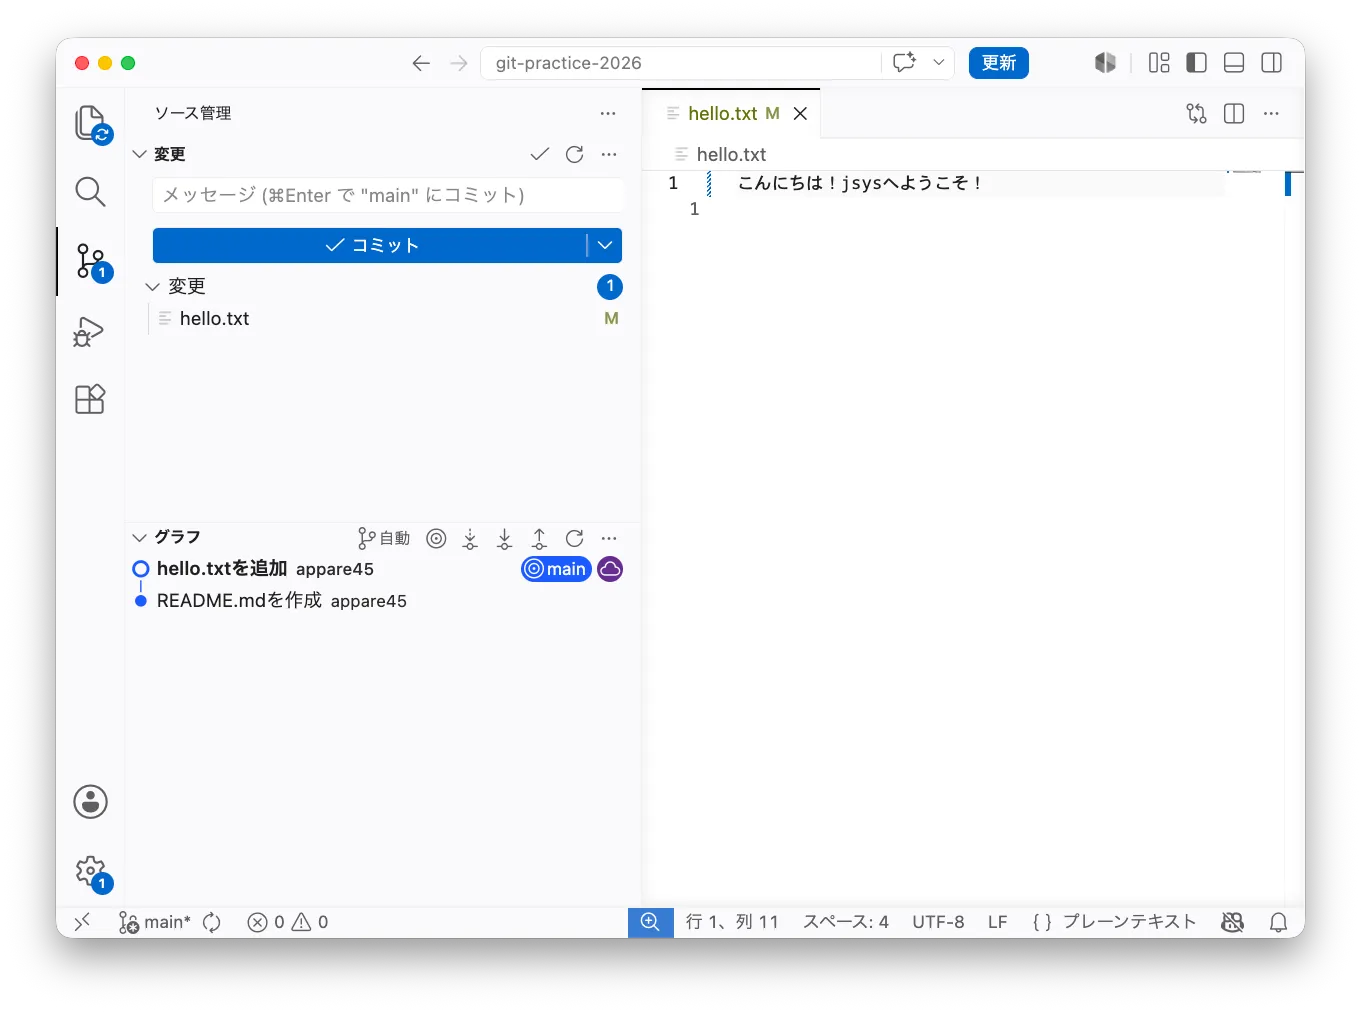Screen dimensions: 1361x1012
Task: Select hello.txt in the changes list
Action: pyautogui.click(x=214, y=319)
